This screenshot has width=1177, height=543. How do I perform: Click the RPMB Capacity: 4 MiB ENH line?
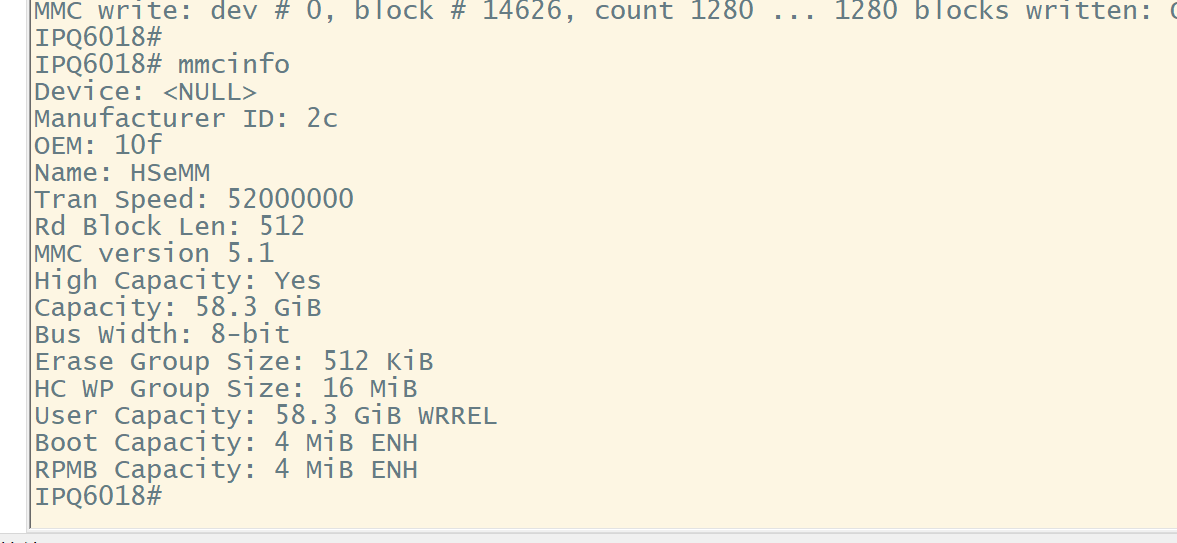tap(226, 469)
